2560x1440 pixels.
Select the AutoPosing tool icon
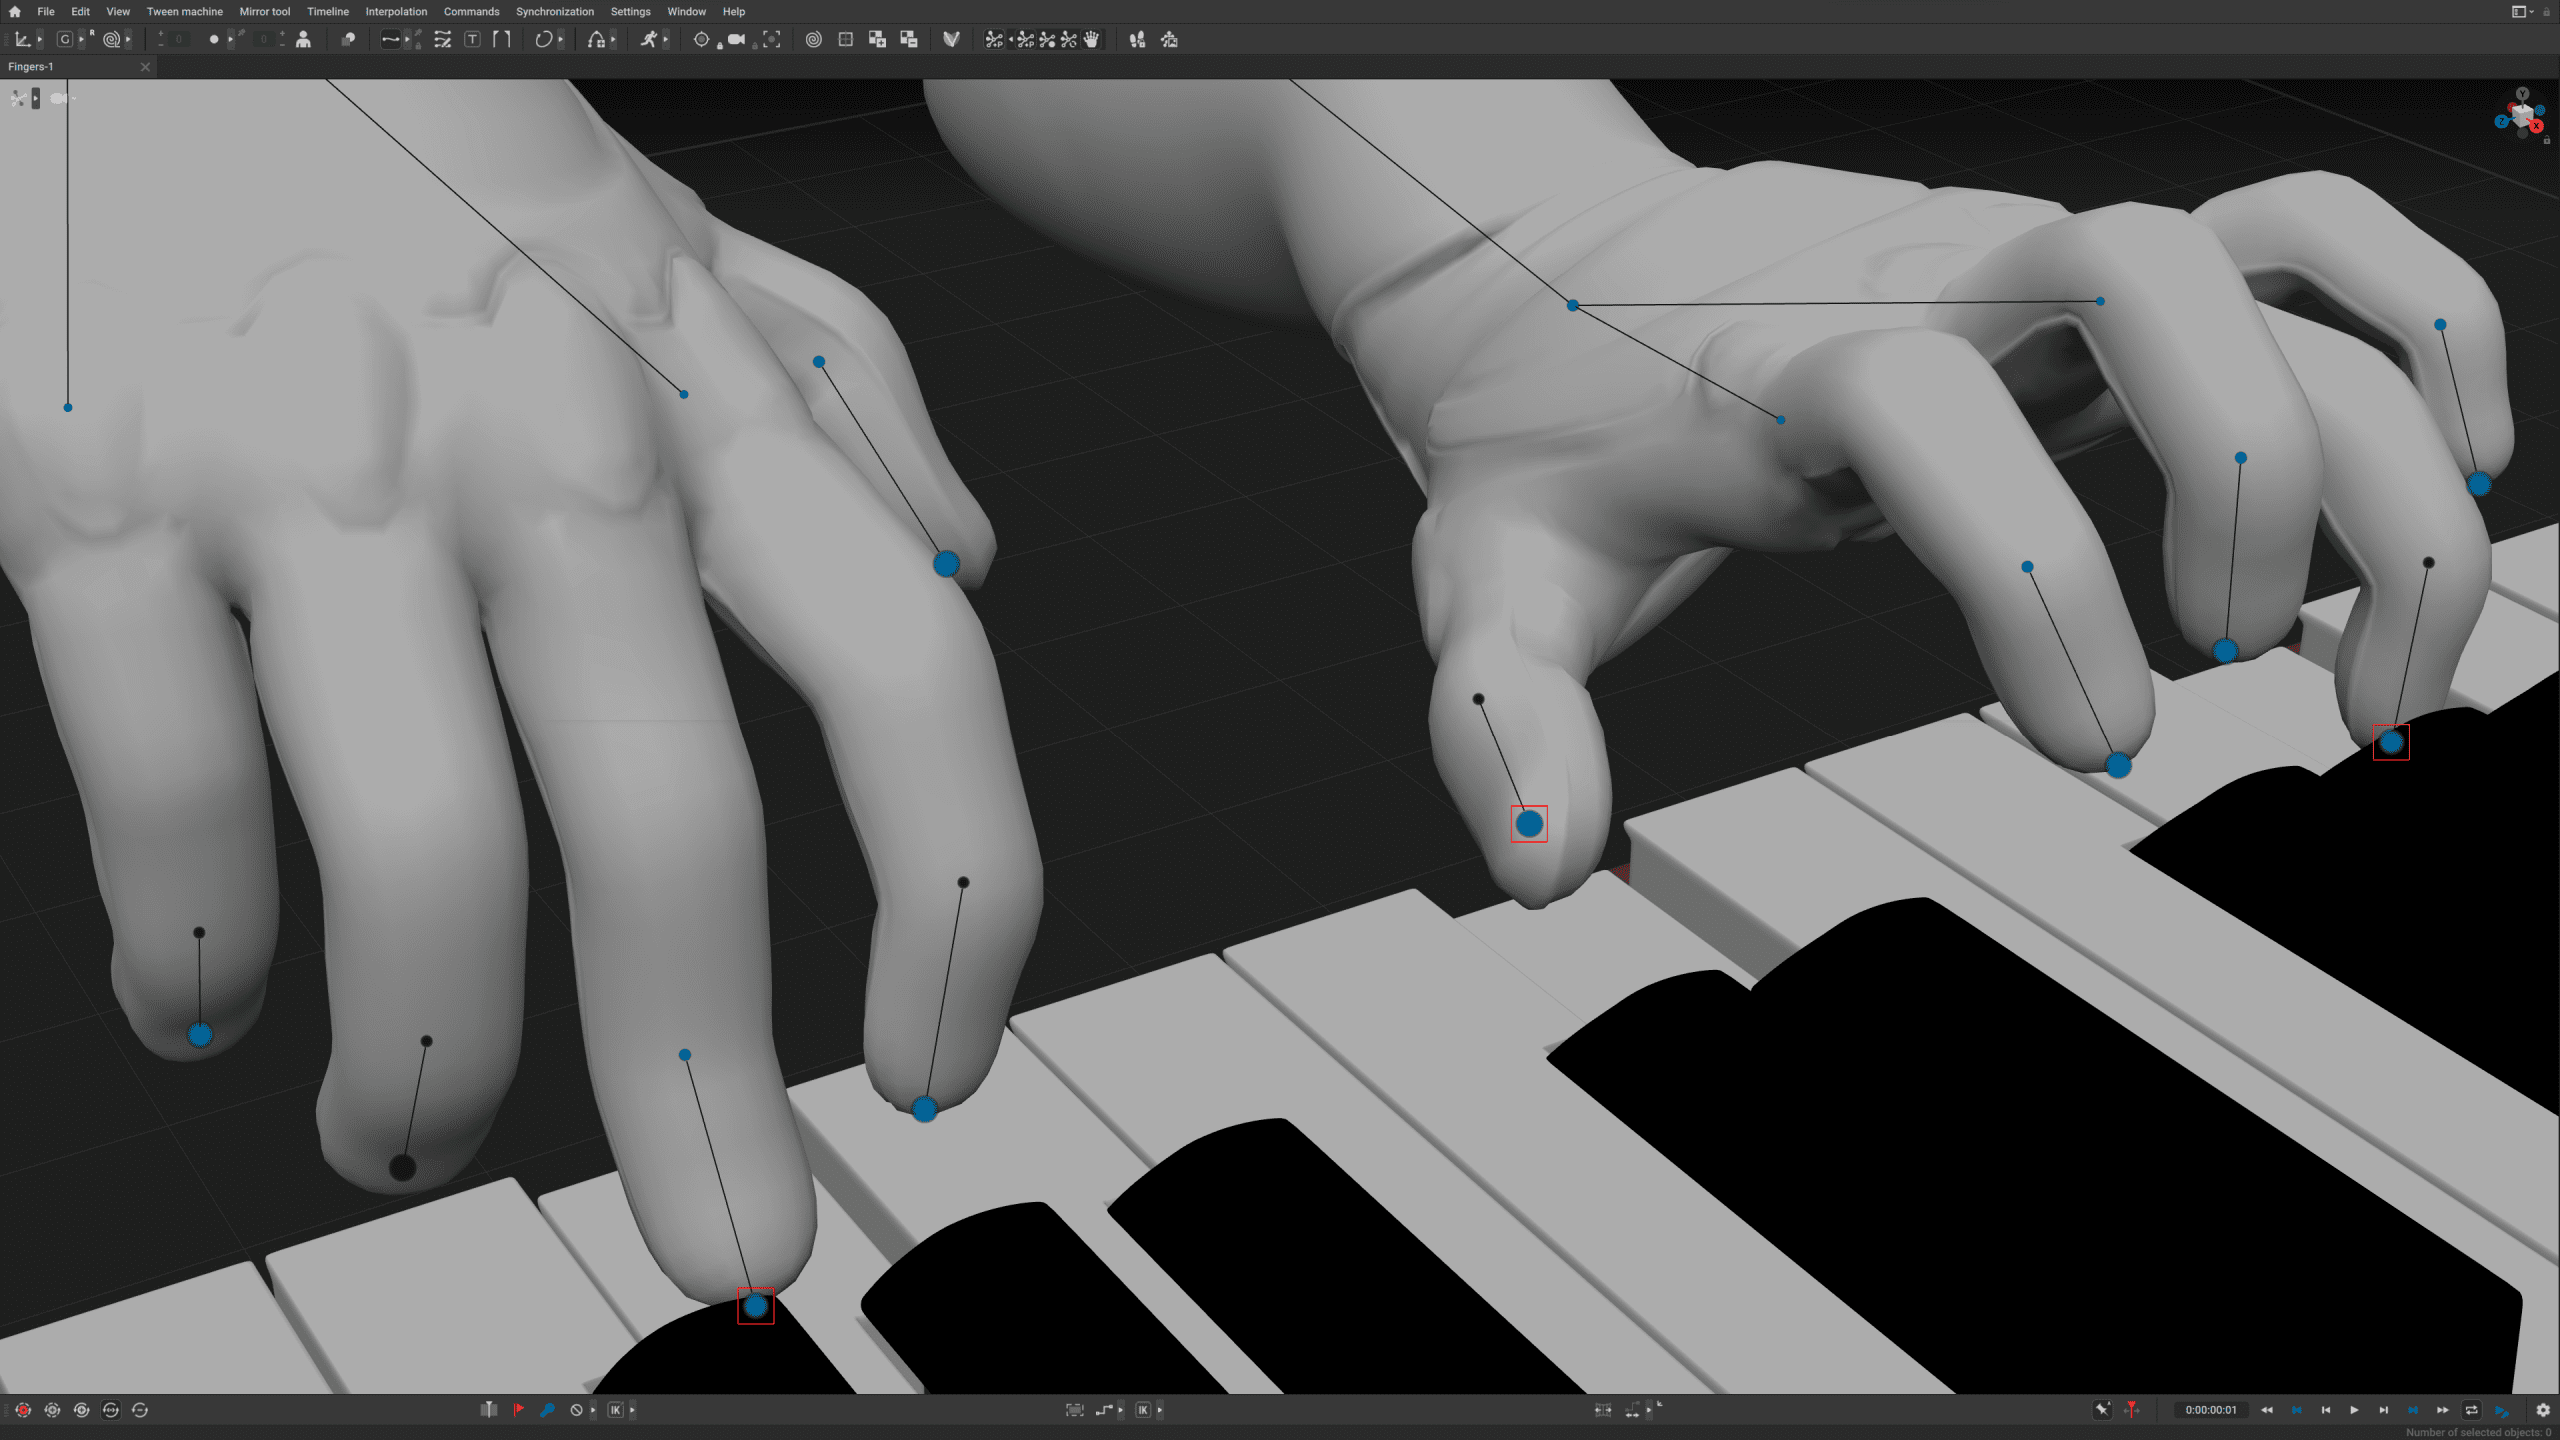coord(305,40)
